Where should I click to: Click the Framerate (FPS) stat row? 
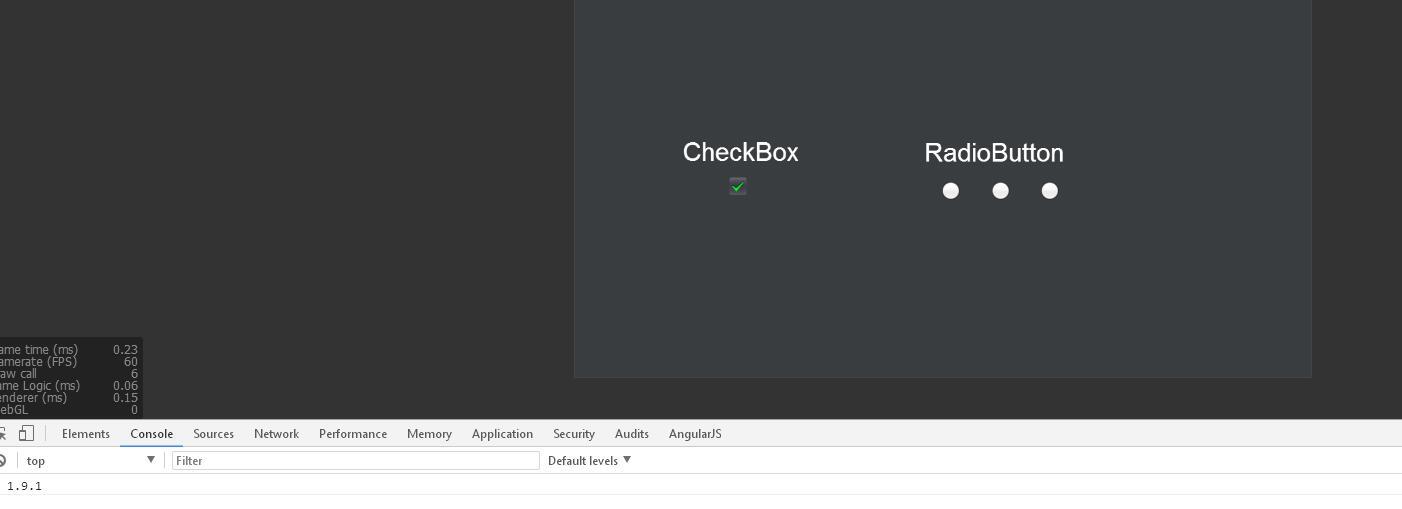pos(69,362)
